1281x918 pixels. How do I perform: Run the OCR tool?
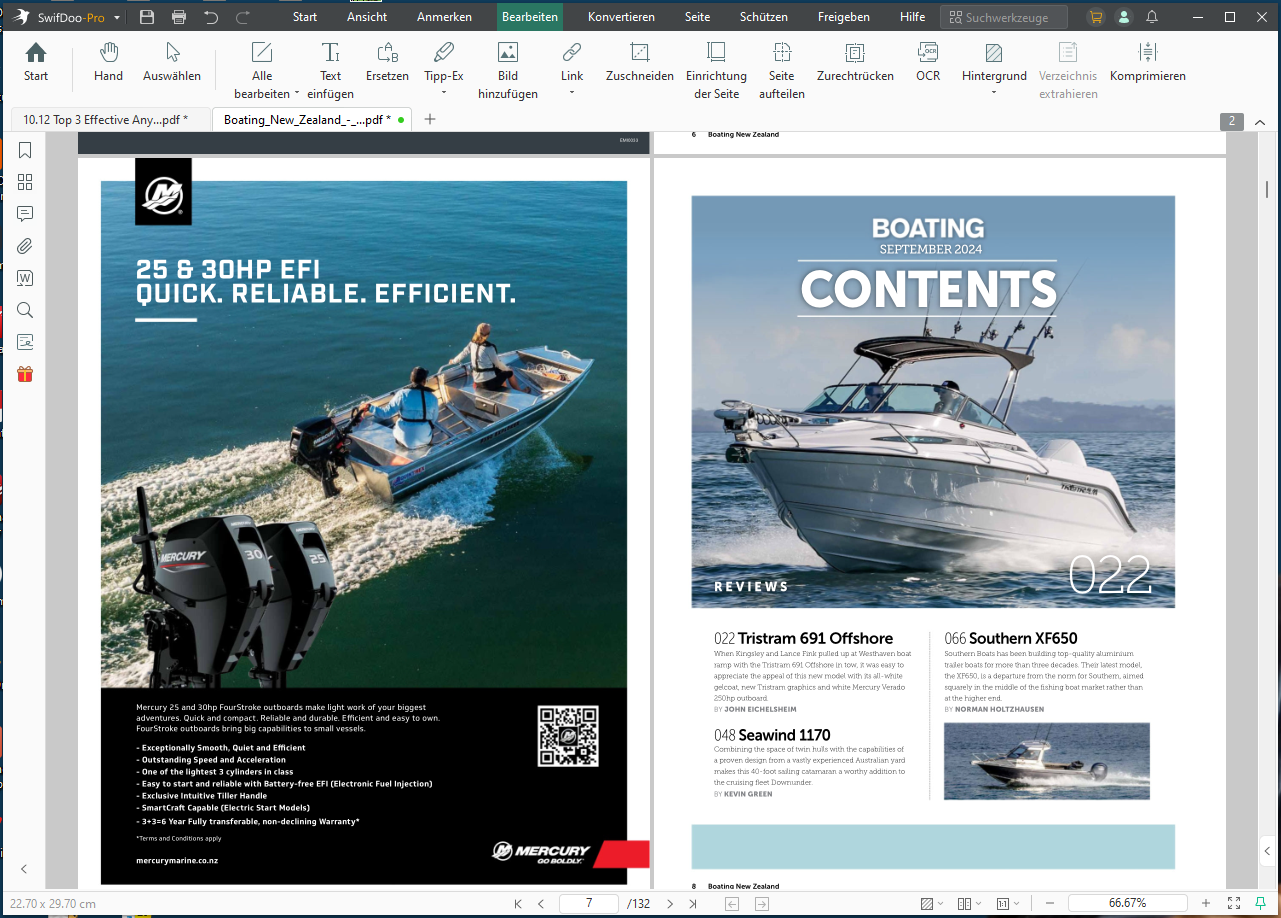pos(928,62)
